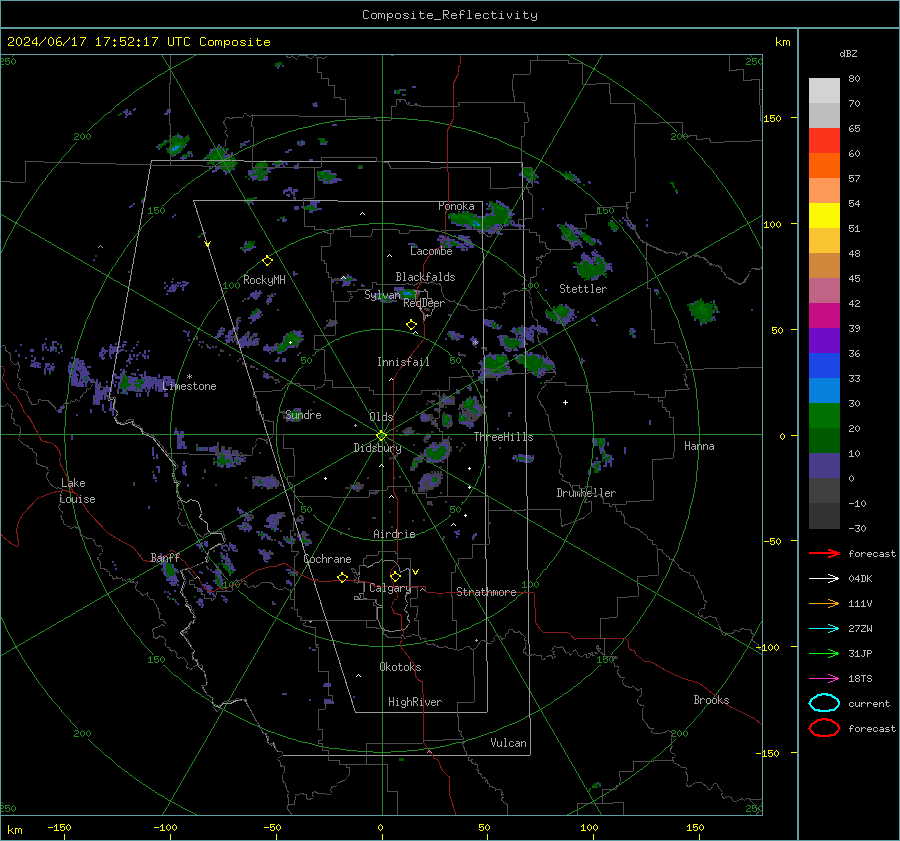The width and height of the screenshot is (900, 841).
Task: Choose the yellow 51–54 dBZ swatch
Action: point(824,216)
